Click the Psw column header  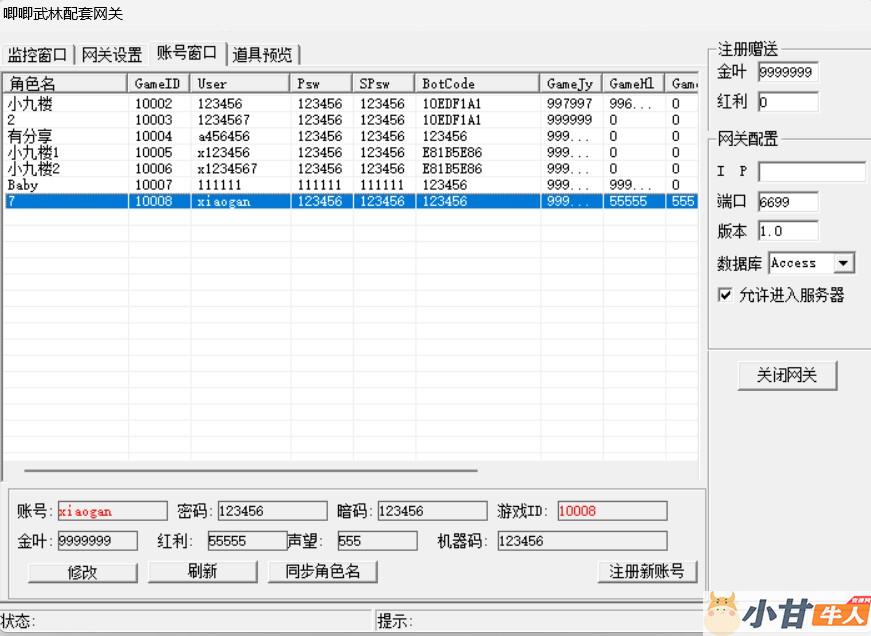(321, 83)
